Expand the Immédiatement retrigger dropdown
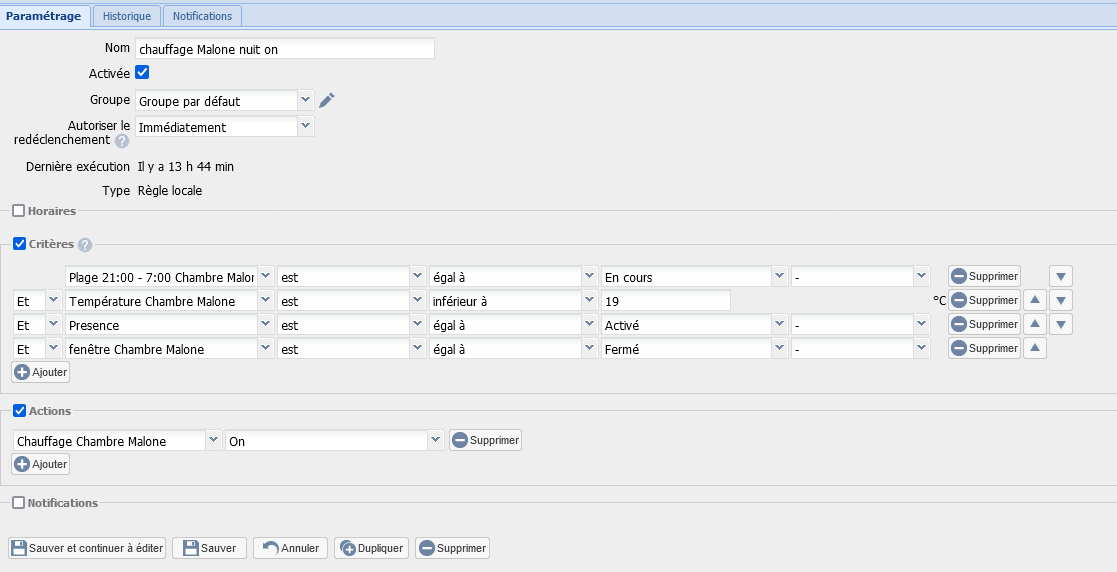Screen dimensions: 1117x572 pos(225,127)
